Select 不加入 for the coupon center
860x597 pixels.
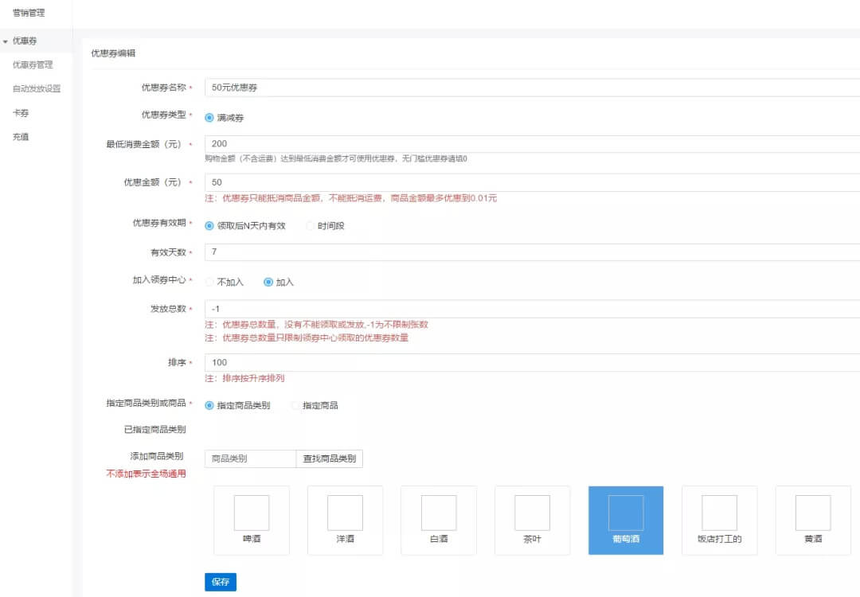pyautogui.click(x=210, y=282)
